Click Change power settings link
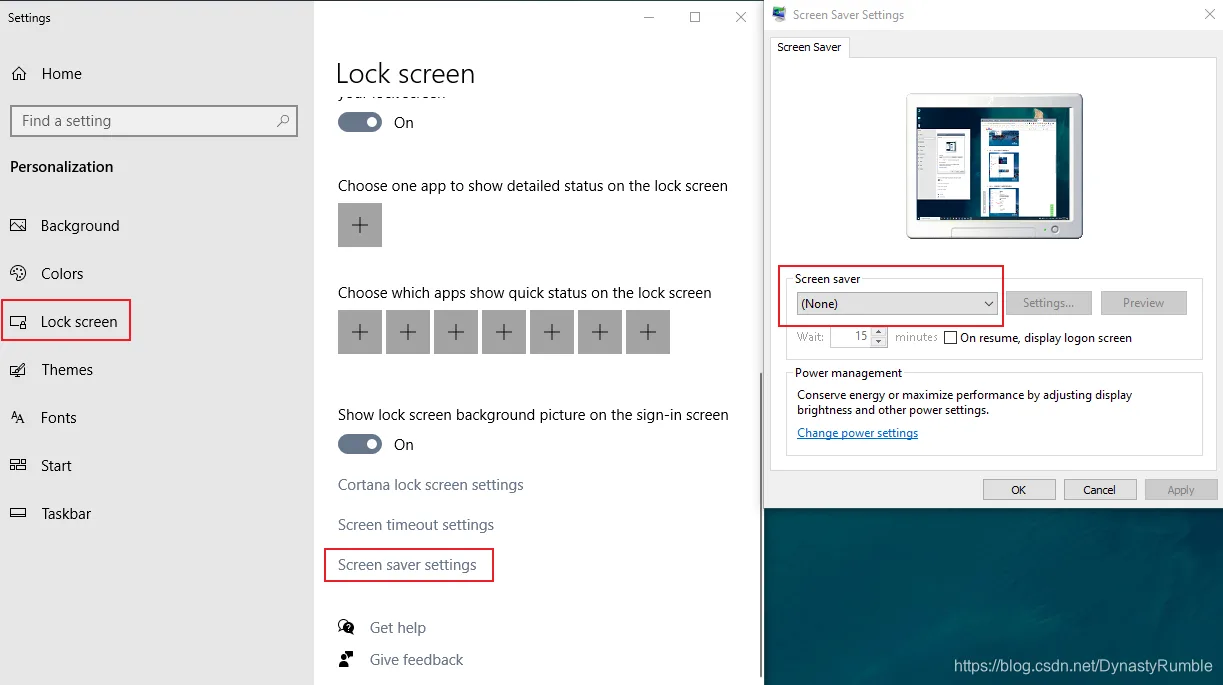 coord(857,433)
